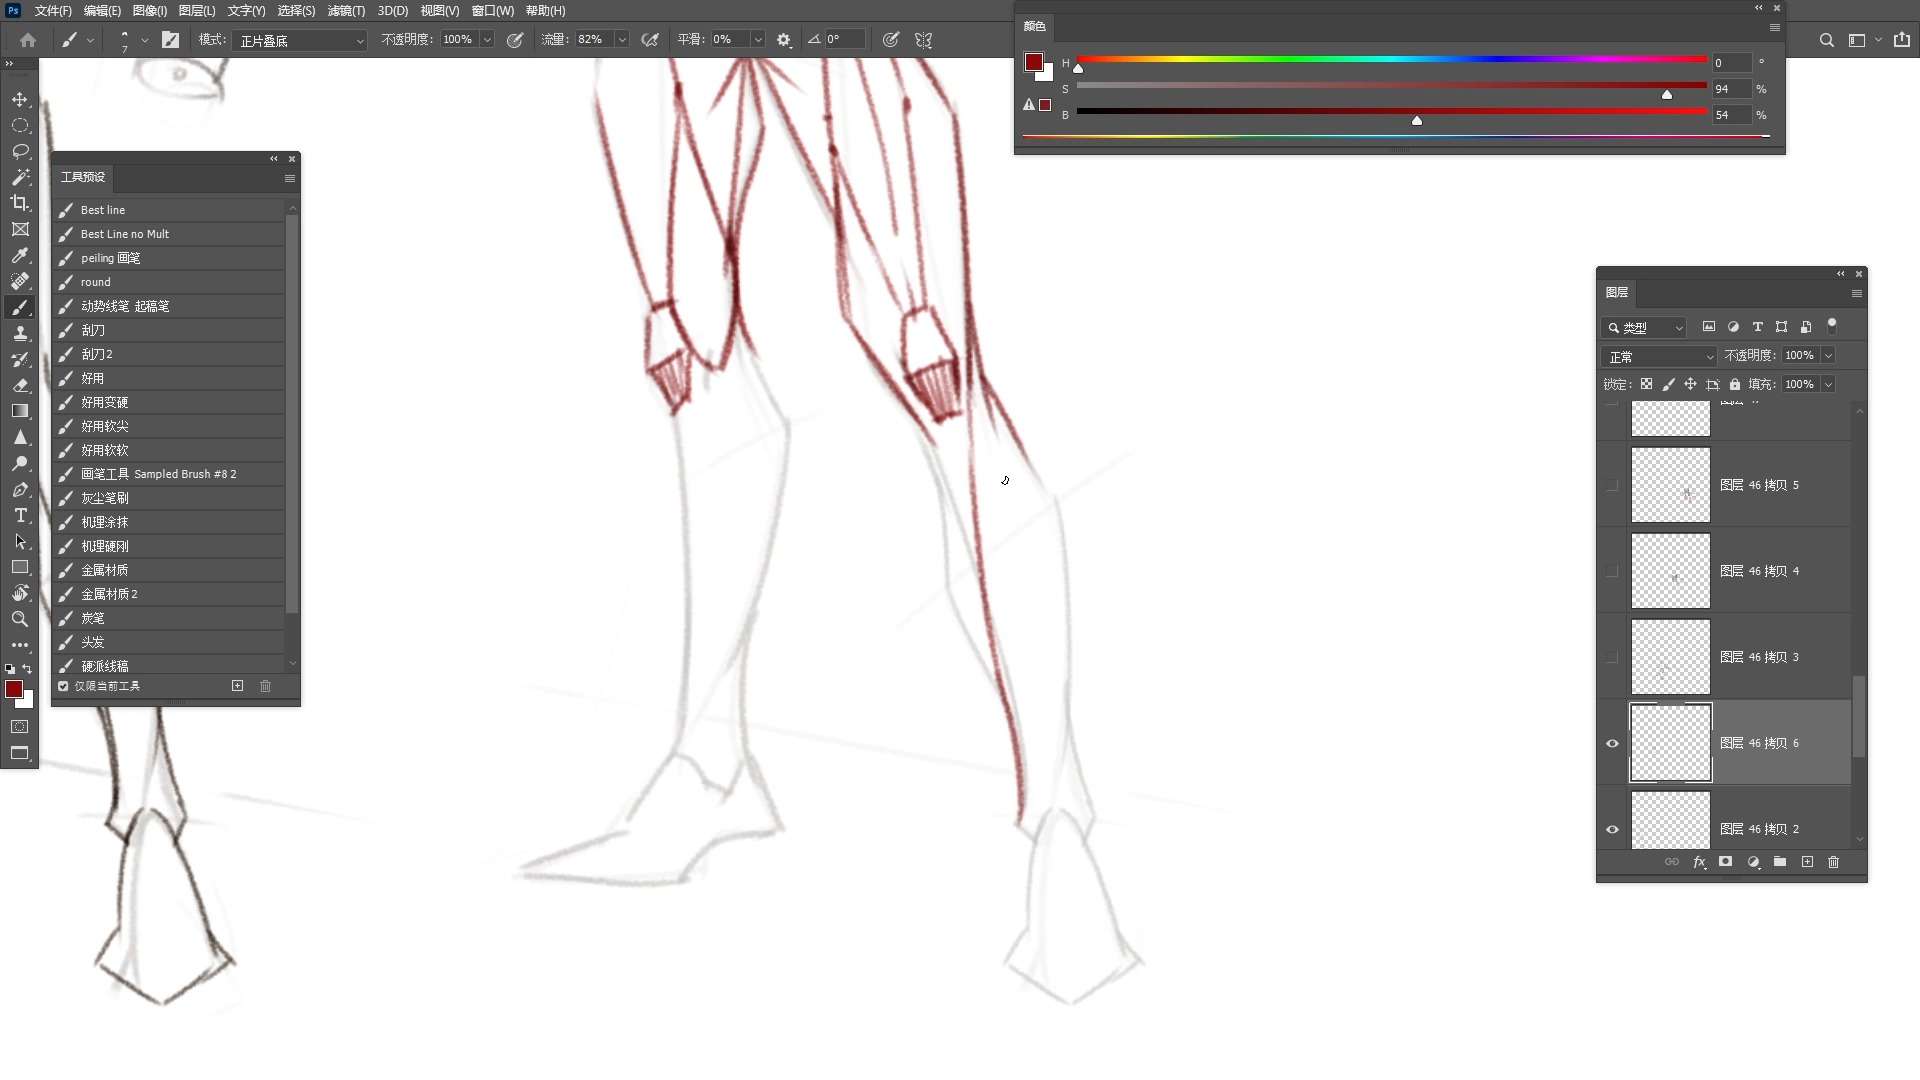Open the 滤镜(T) menu
The height and width of the screenshot is (1080, 1920).
click(346, 11)
